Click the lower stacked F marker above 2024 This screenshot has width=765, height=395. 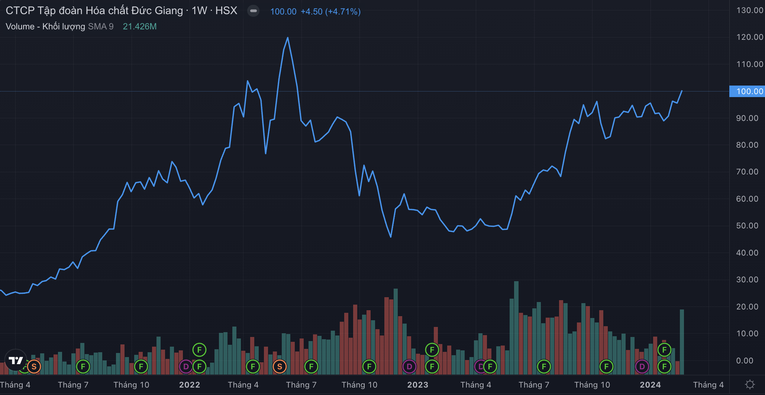(664, 366)
